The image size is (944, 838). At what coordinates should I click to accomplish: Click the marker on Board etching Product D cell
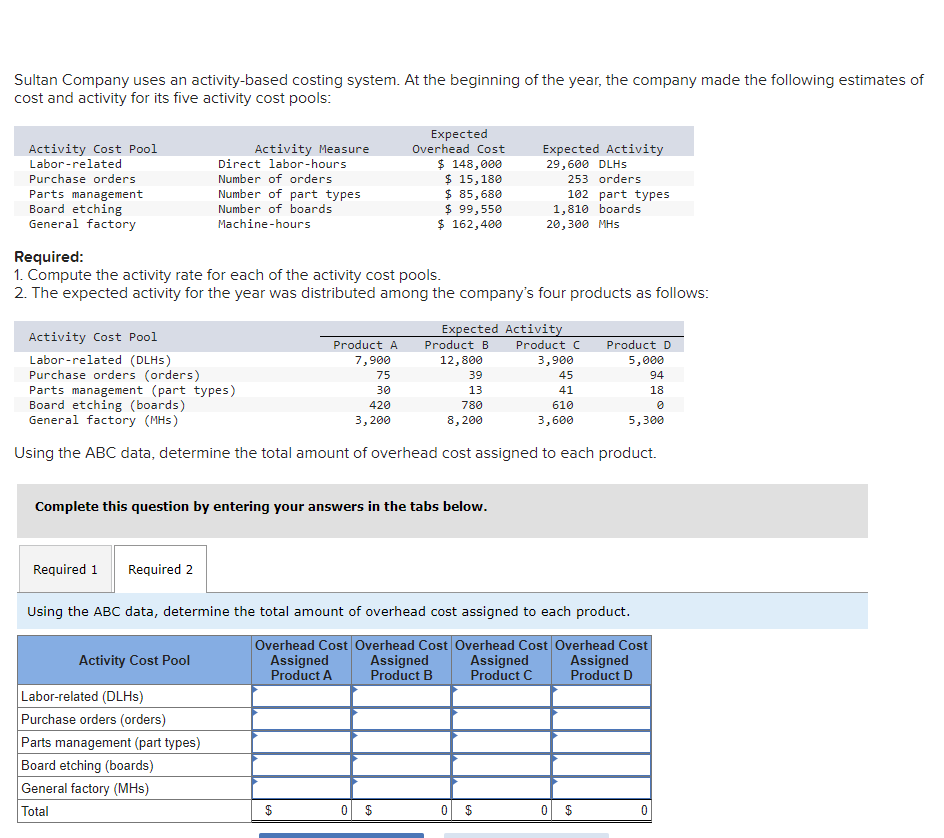(554, 760)
